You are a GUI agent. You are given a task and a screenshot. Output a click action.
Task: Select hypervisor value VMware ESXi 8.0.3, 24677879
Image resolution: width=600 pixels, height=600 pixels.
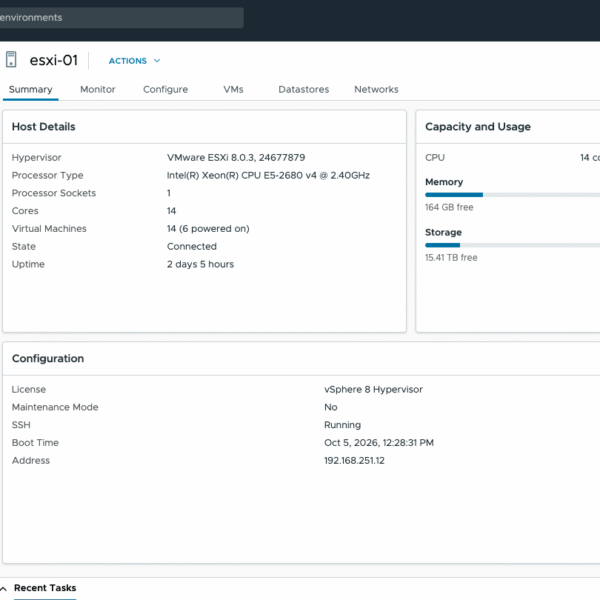(x=236, y=158)
